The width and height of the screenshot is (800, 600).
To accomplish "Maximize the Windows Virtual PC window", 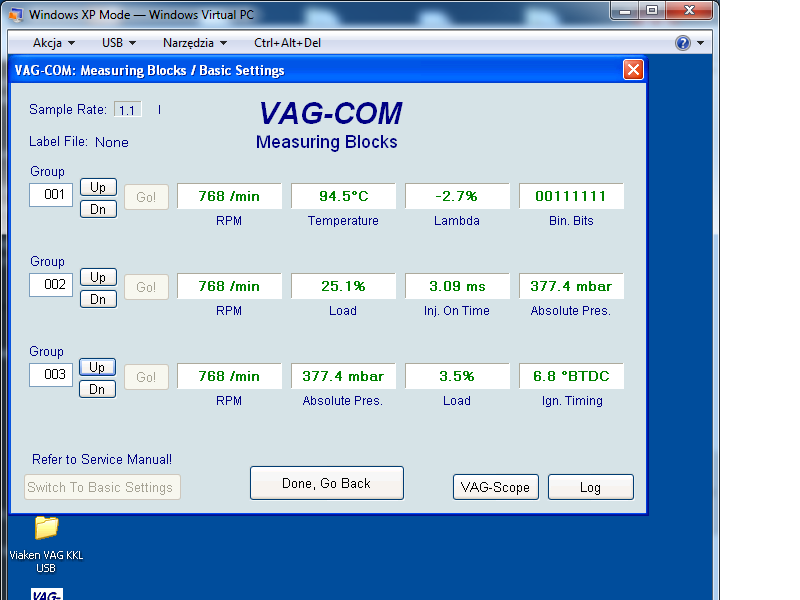I will pos(652,10).
